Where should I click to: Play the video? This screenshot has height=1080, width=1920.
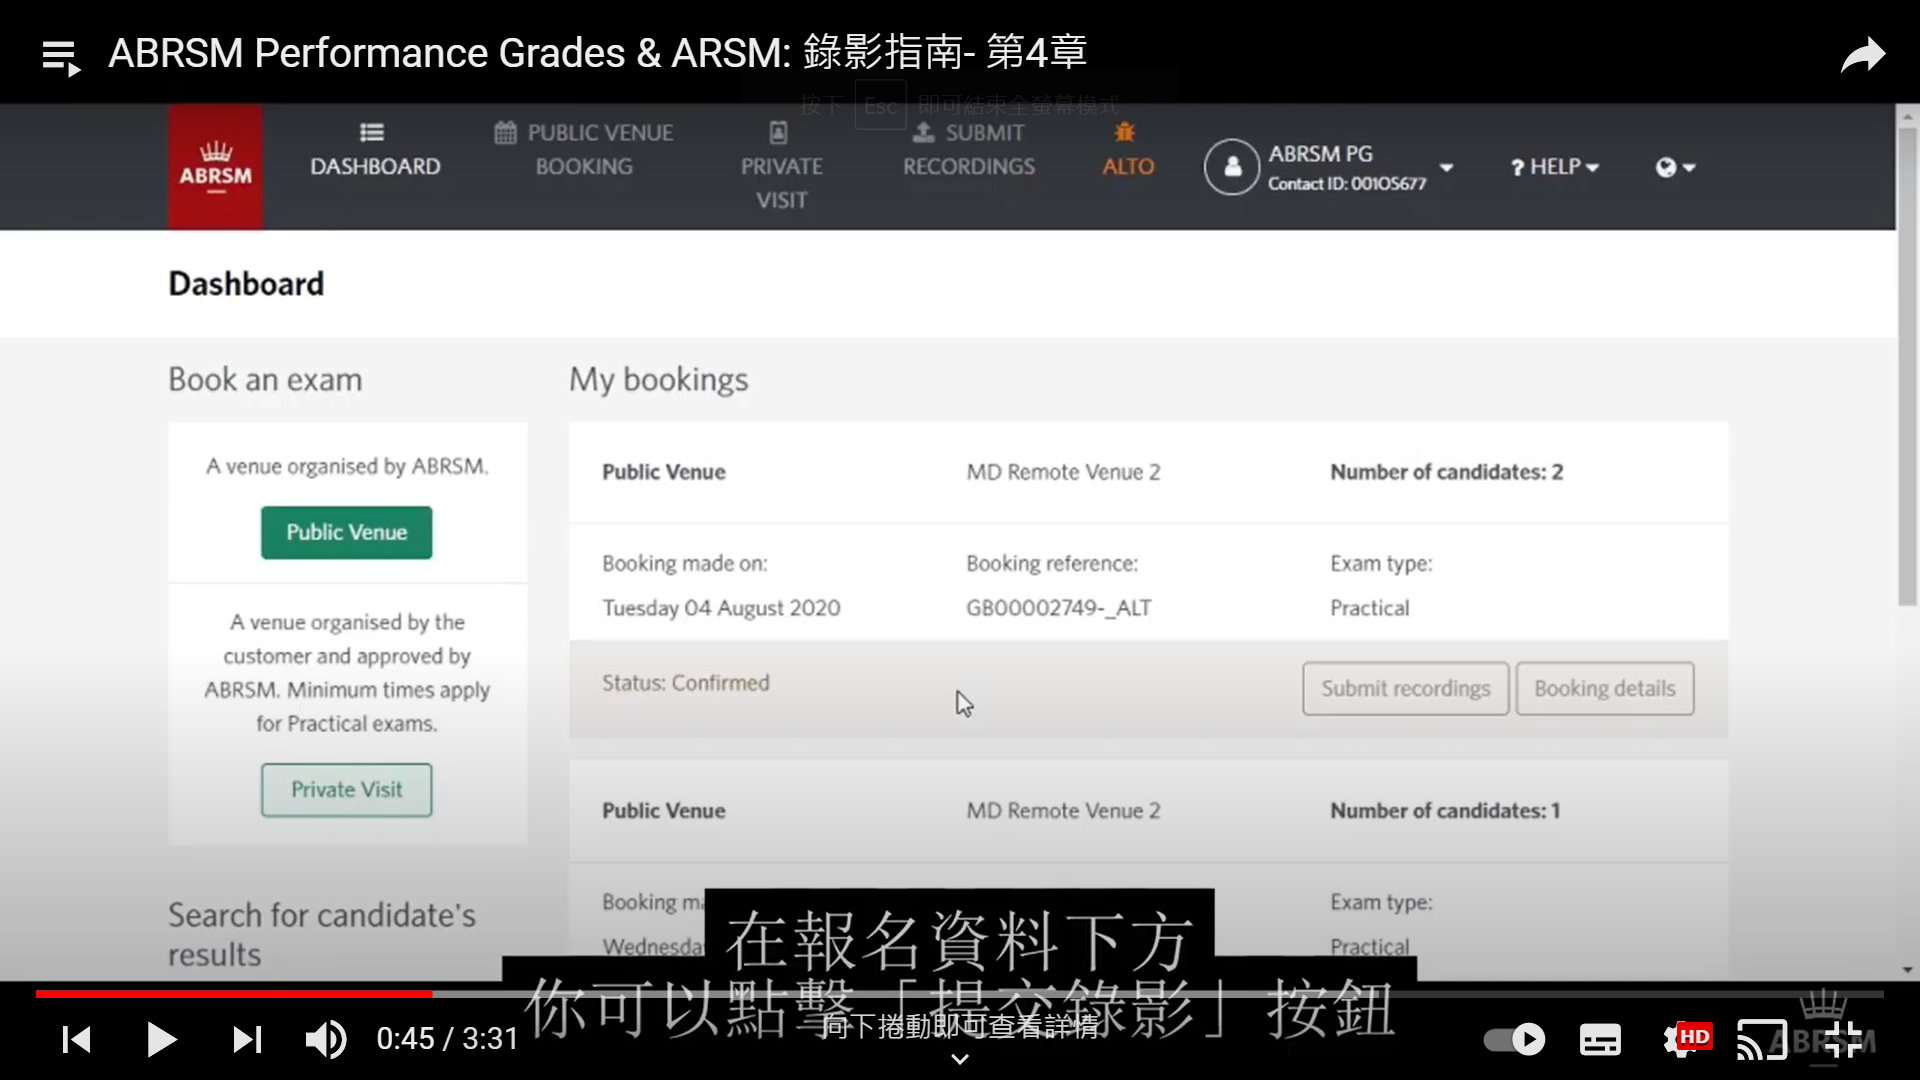[161, 1040]
